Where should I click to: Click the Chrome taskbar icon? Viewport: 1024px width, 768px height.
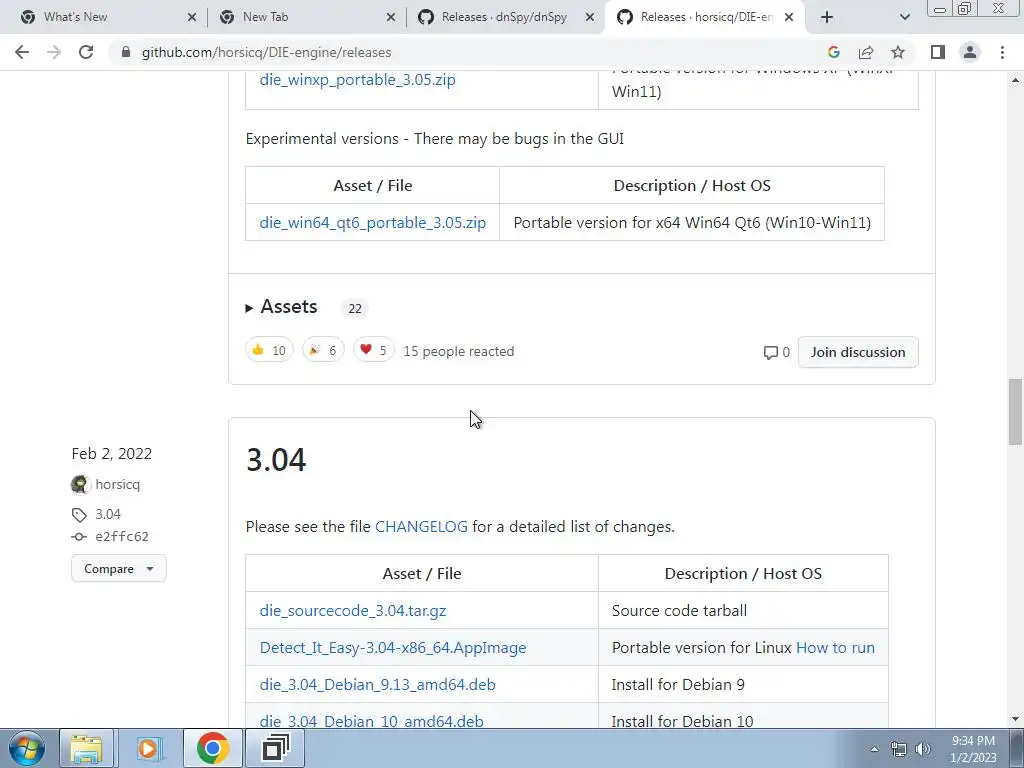212,748
